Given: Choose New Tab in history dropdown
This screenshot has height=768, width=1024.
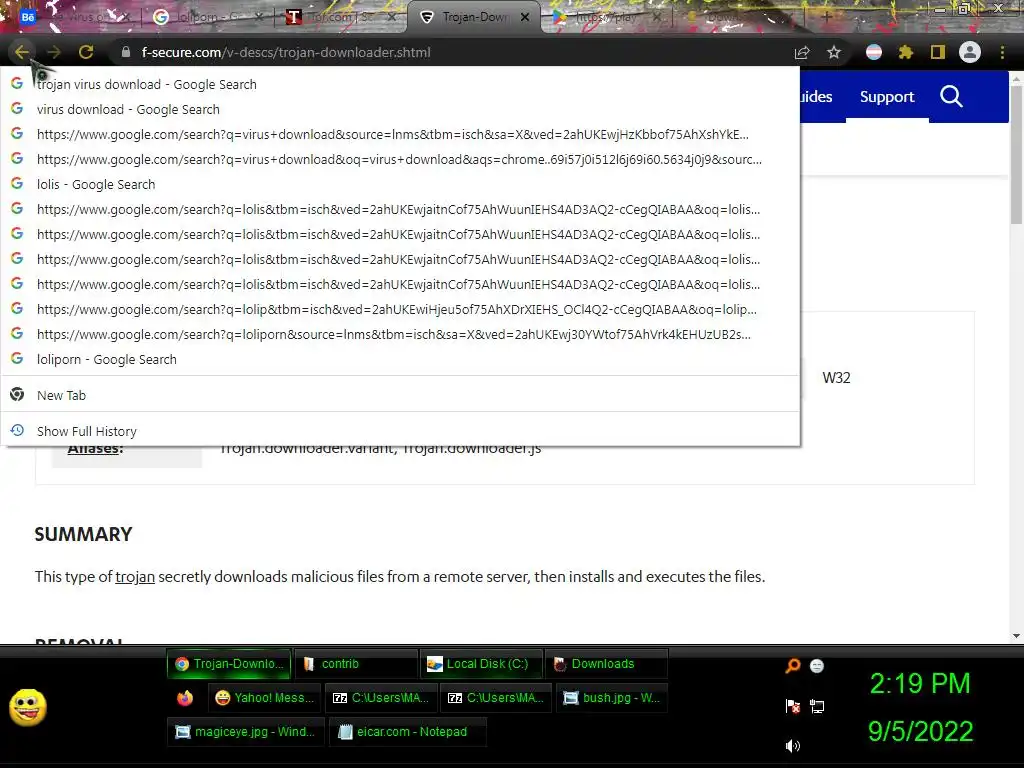Looking at the screenshot, I should [x=400, y=395].
